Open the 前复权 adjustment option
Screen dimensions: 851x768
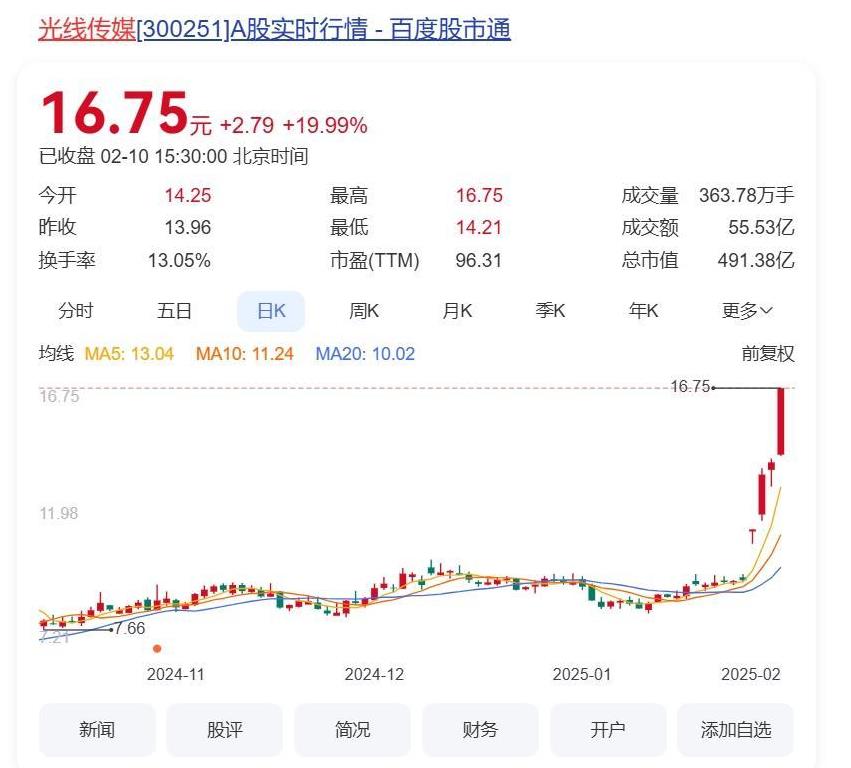767,354
